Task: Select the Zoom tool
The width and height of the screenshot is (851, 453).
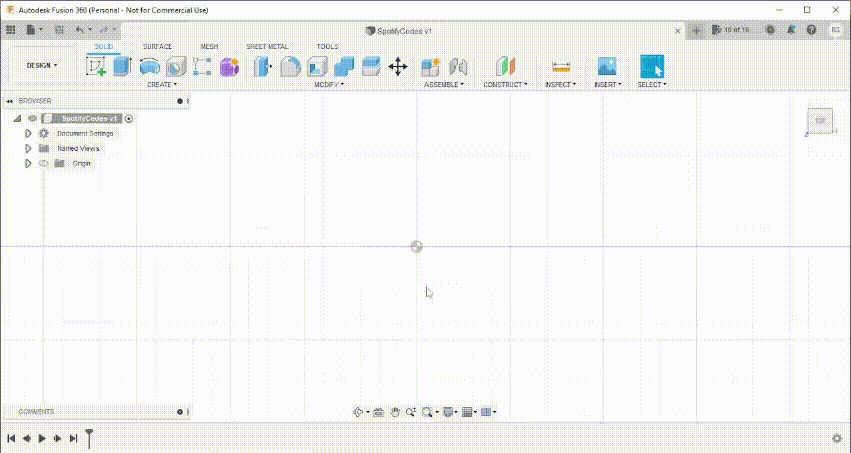Action: (411, 412)
